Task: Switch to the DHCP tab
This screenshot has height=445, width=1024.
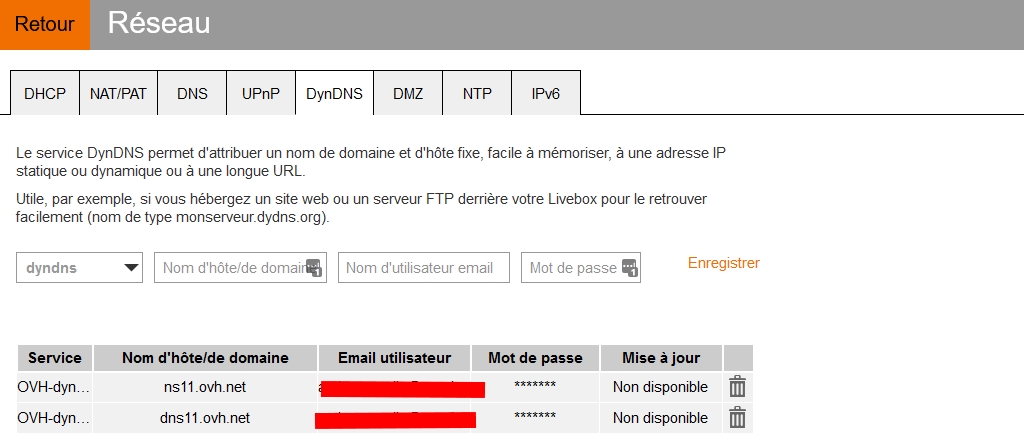Action: coord(45,94)
